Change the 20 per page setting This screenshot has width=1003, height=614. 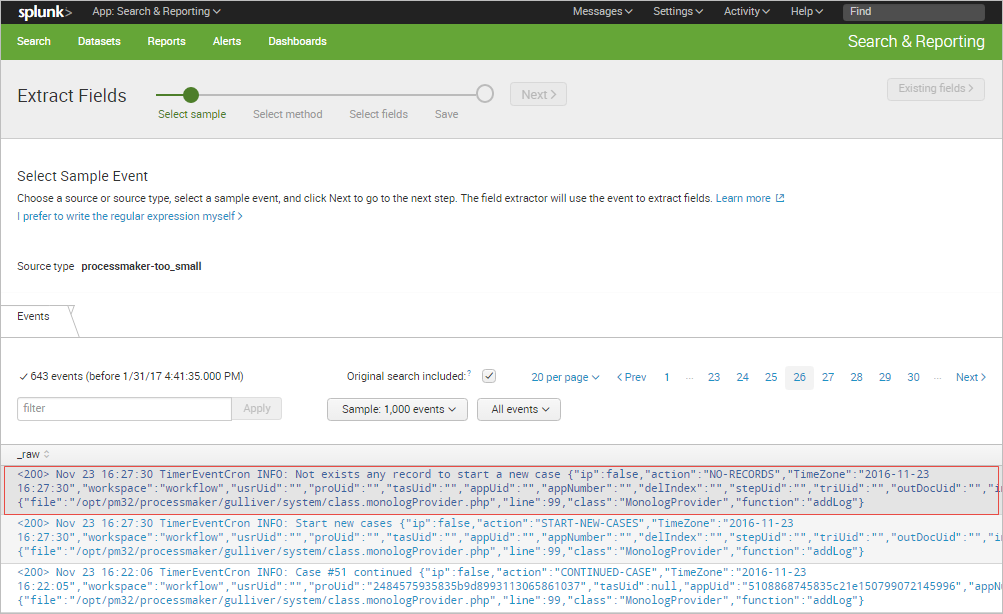pos(565,377)
